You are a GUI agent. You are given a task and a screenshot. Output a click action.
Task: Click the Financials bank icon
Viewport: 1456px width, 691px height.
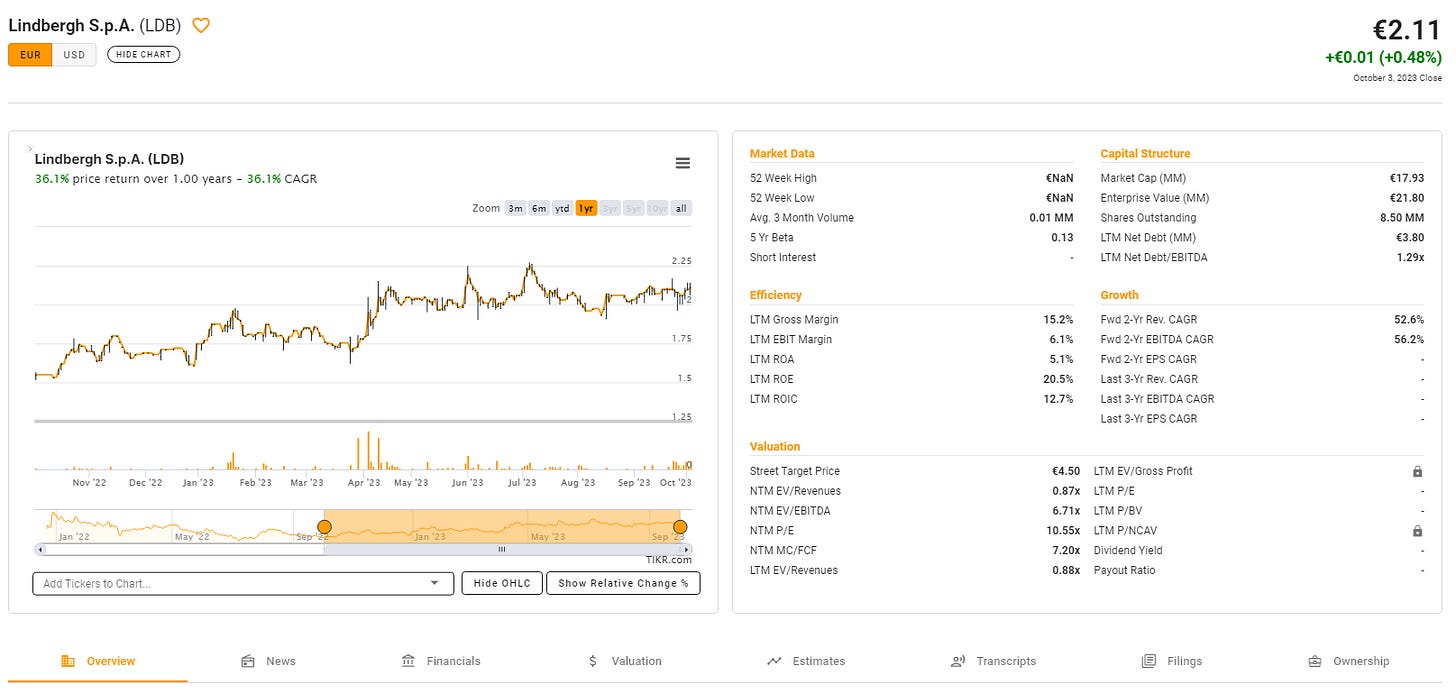click(x=408, y=661)
